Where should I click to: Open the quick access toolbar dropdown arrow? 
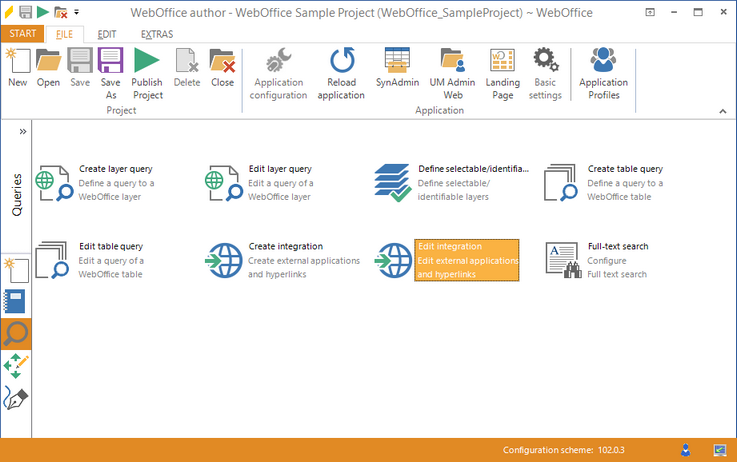[77, 12]
